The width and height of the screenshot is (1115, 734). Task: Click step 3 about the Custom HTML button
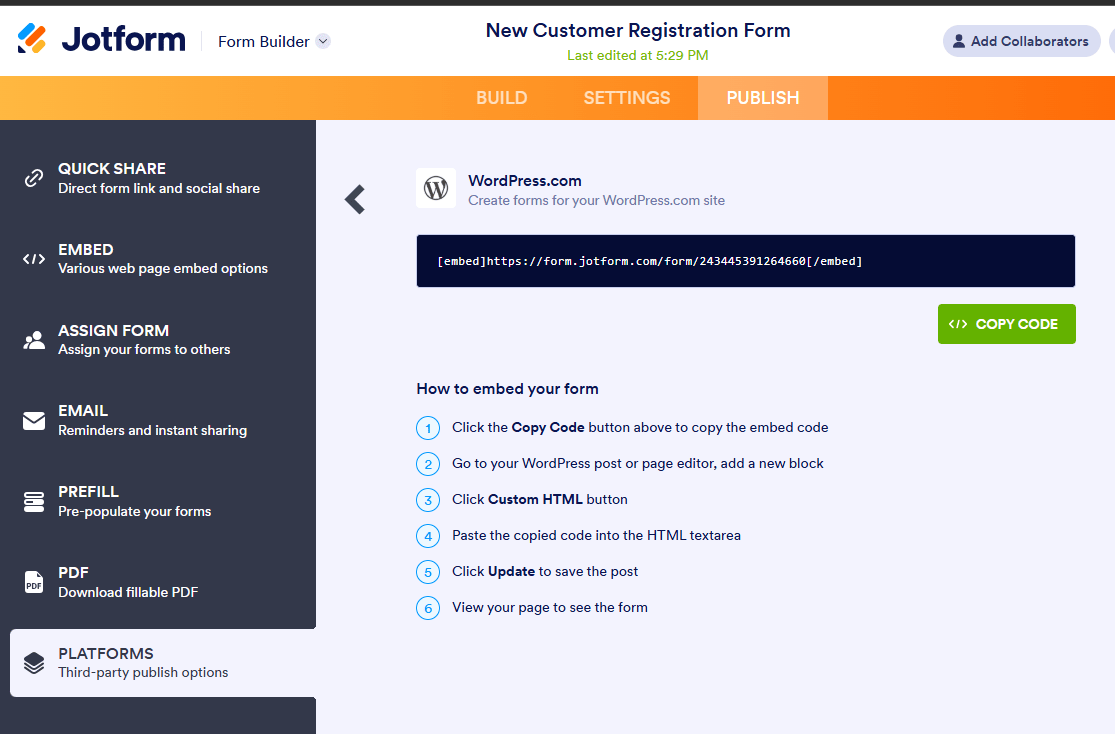point(540,499)
